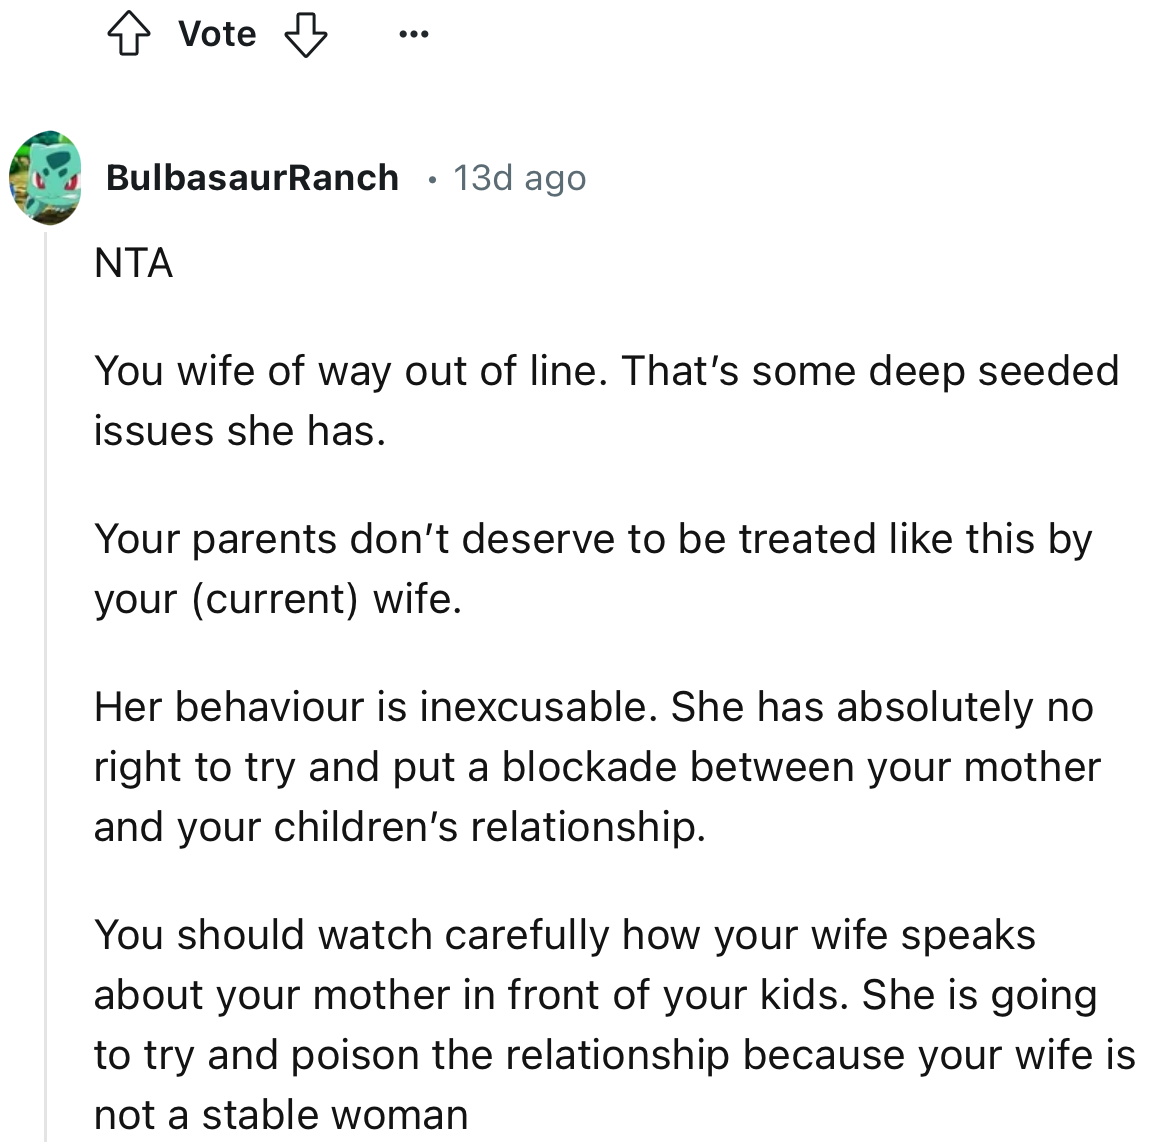Click the paragraph starting "Your parents don't deserve"
The width and height of the screenshot is (1175, 1142).
click(592, 539)
